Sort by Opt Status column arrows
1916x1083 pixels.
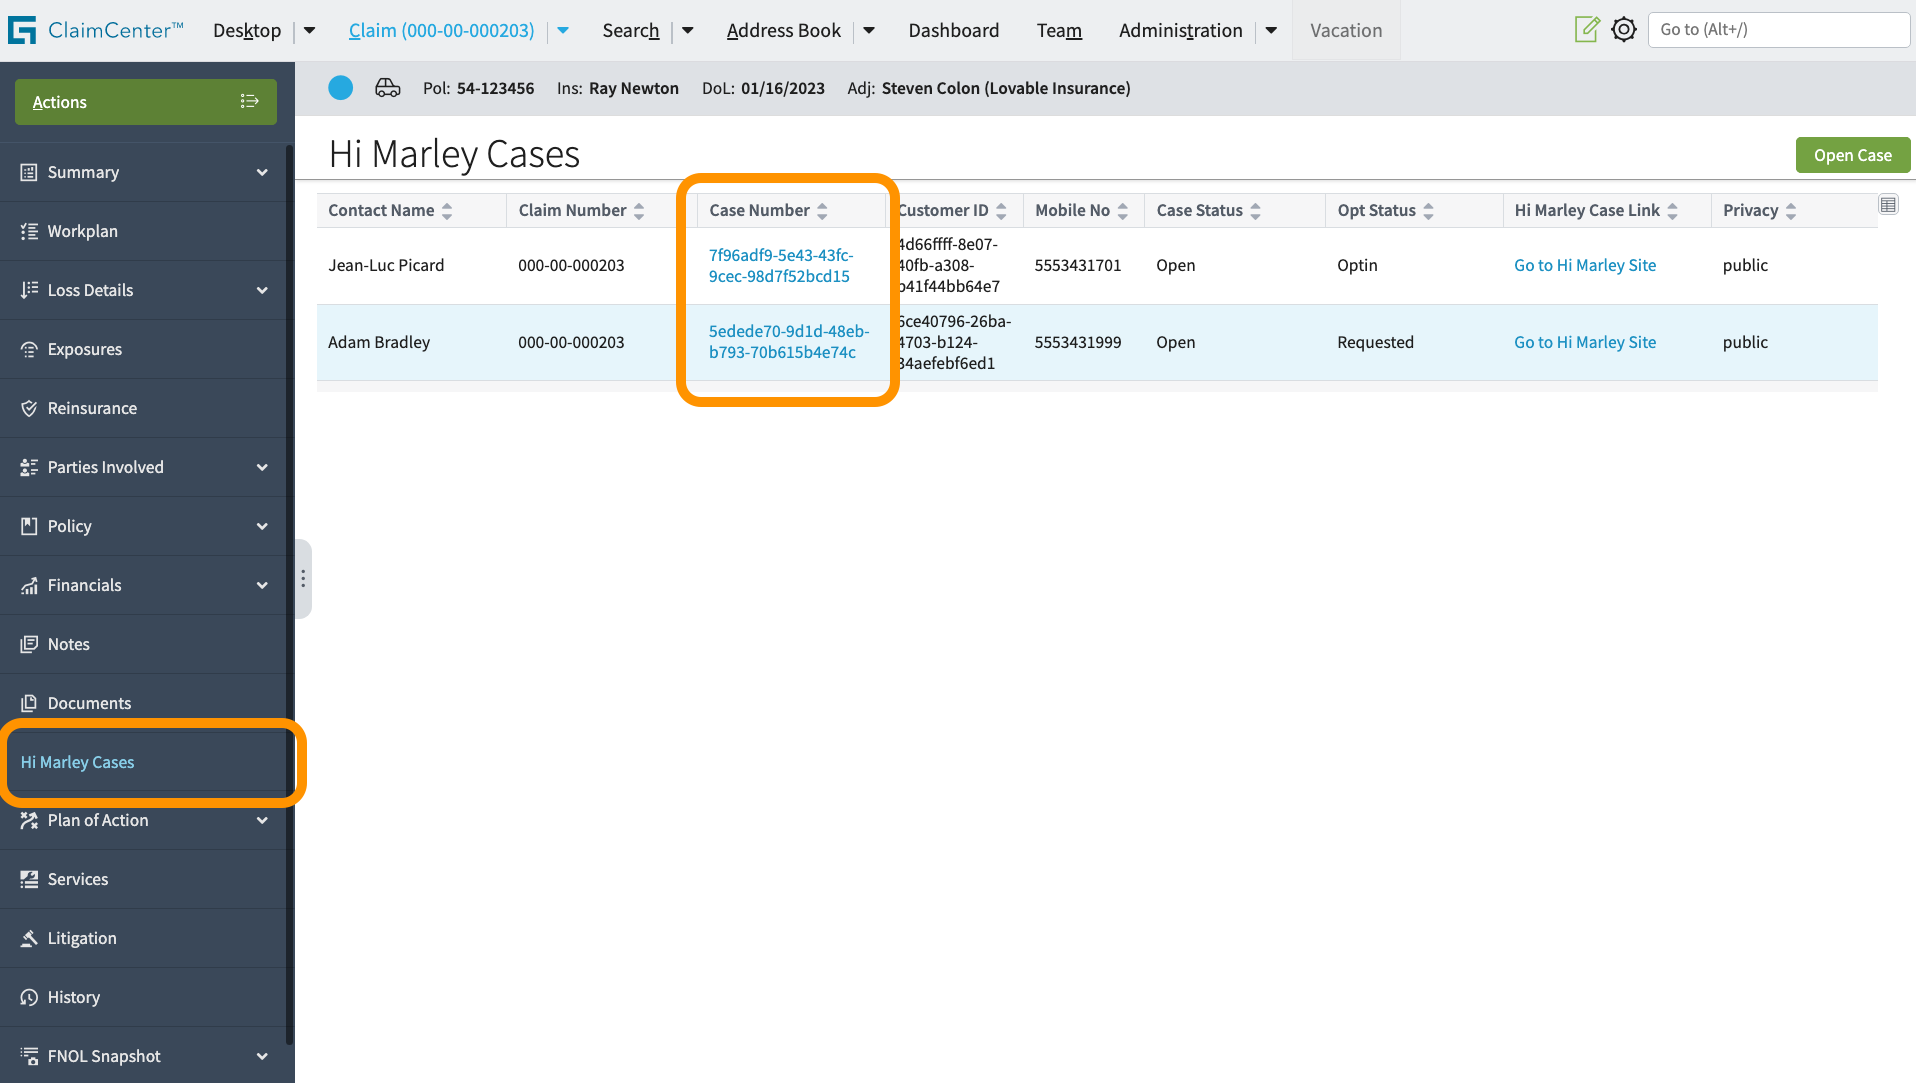coord(1428,211)
